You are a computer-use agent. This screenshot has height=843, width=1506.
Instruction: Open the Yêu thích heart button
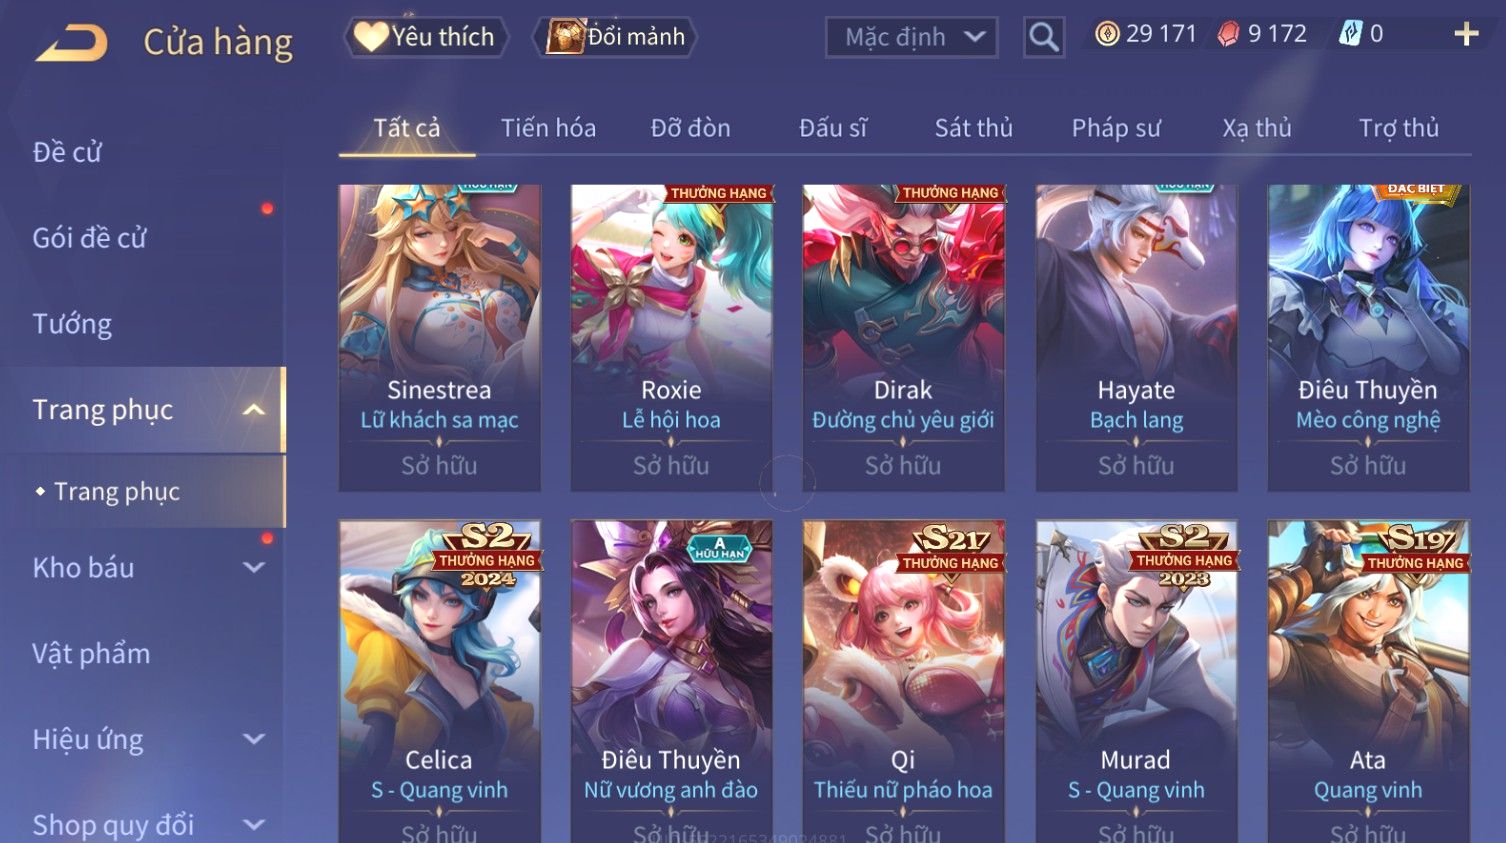coord(426,37)
